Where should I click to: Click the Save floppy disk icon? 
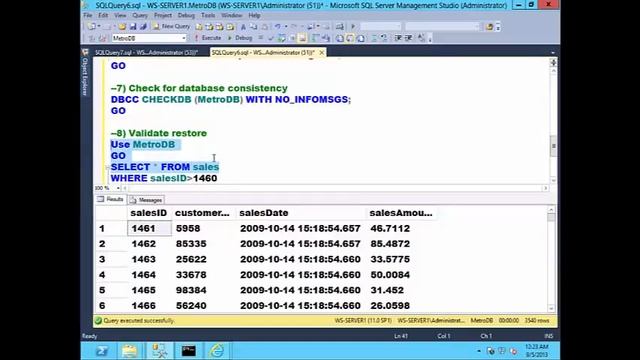133,27
